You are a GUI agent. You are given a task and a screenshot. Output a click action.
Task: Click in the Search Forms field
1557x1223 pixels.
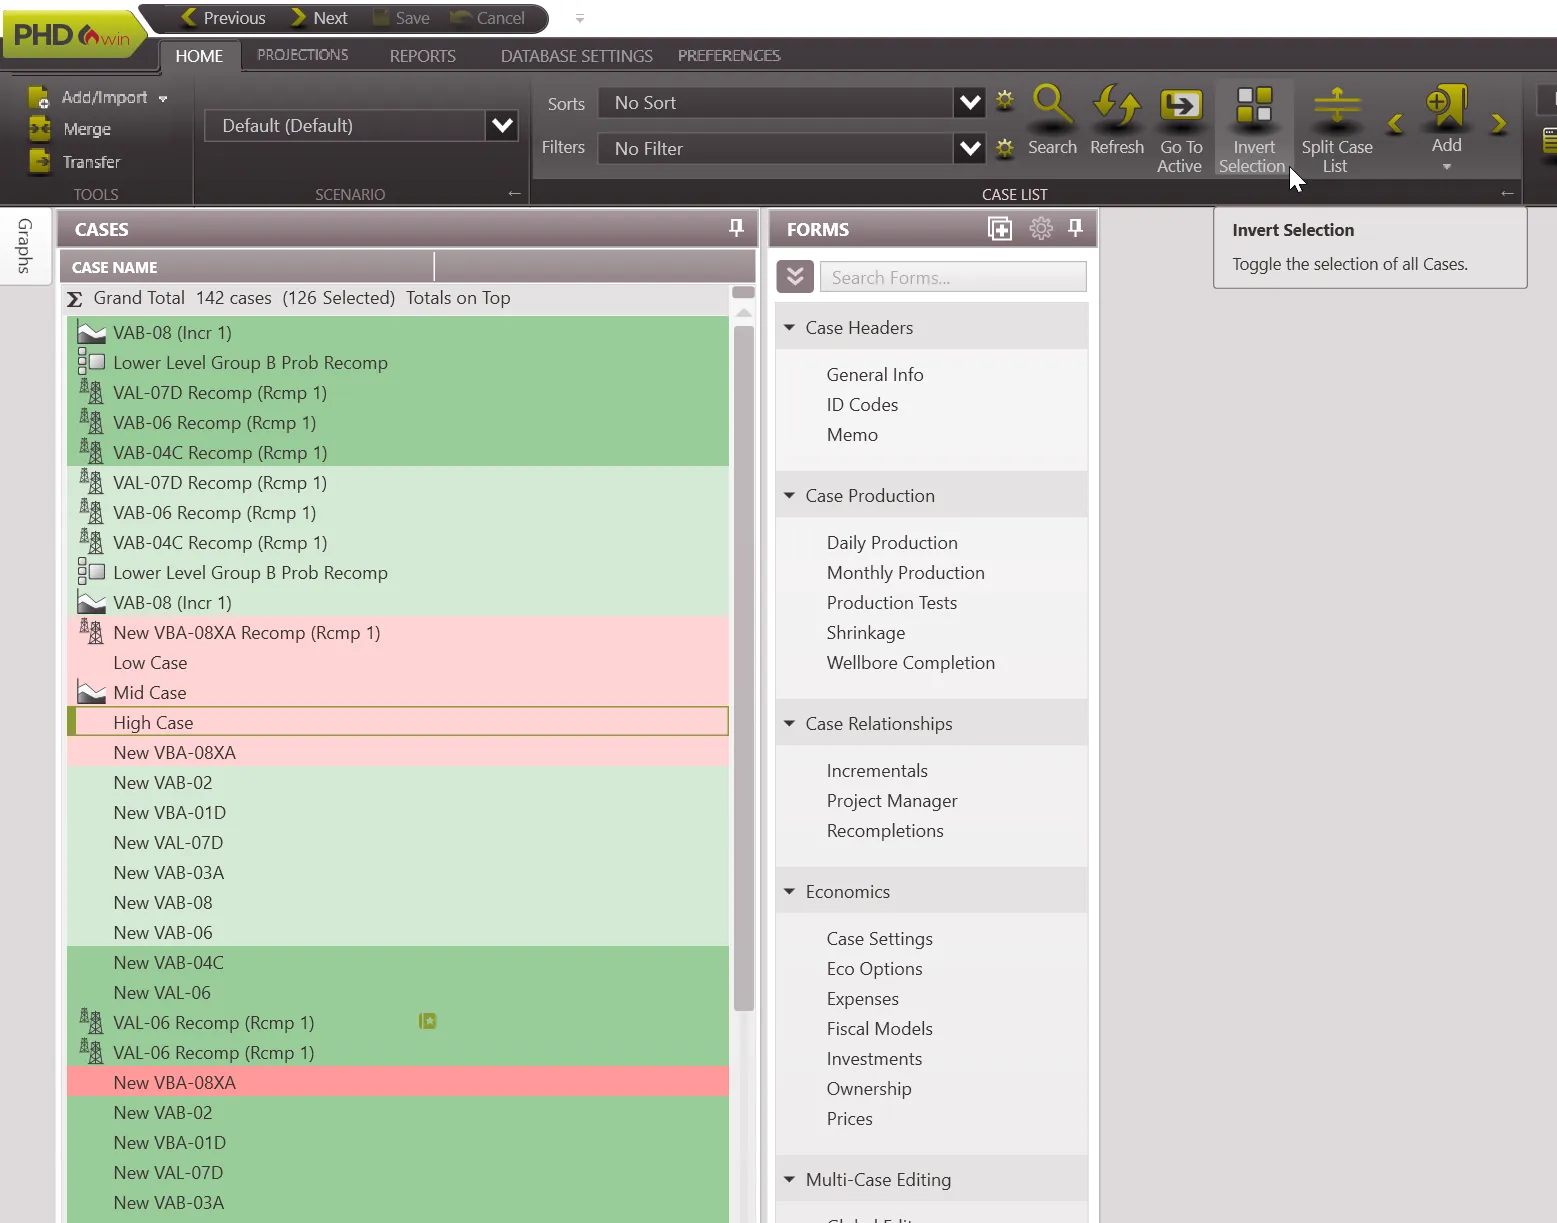point(952,277)
